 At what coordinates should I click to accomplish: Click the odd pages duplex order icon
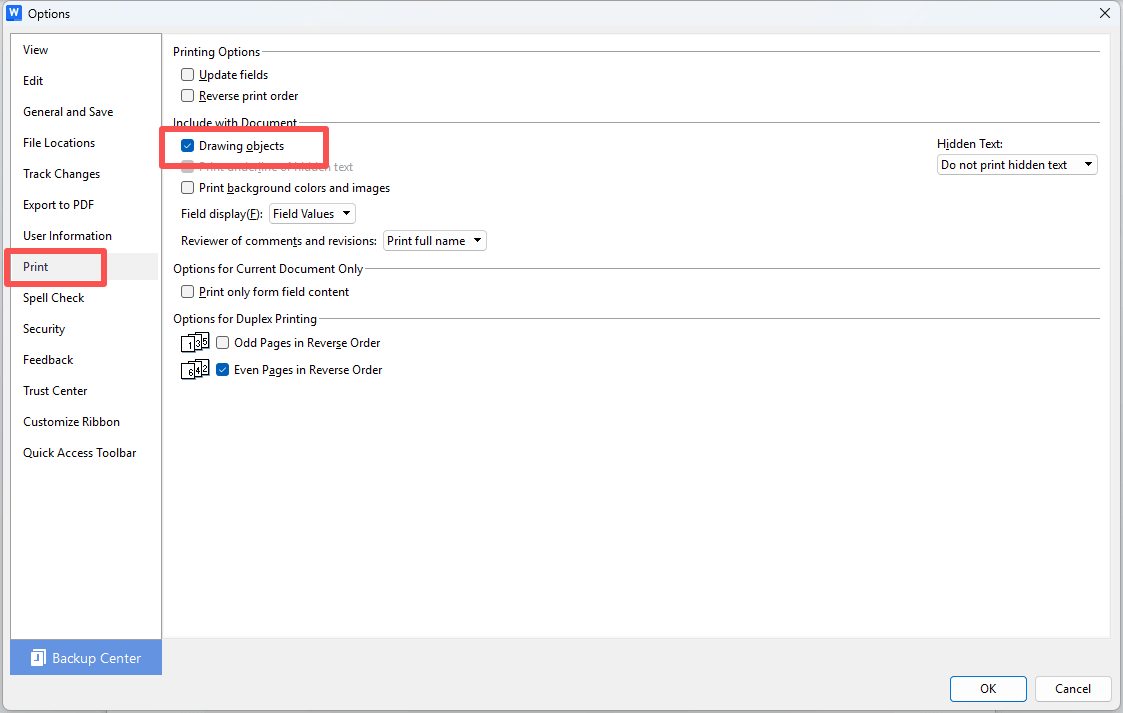click(195, 342)
